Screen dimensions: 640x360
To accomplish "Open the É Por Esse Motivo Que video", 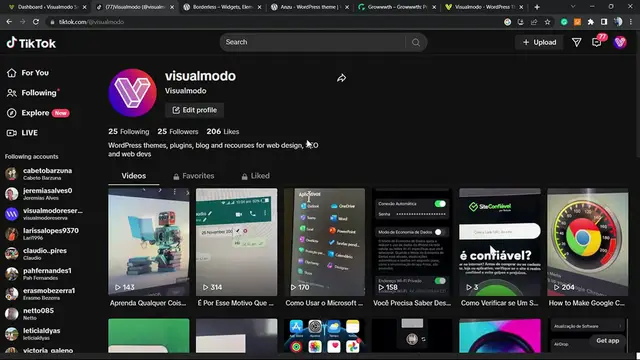I will pos(236,242).
